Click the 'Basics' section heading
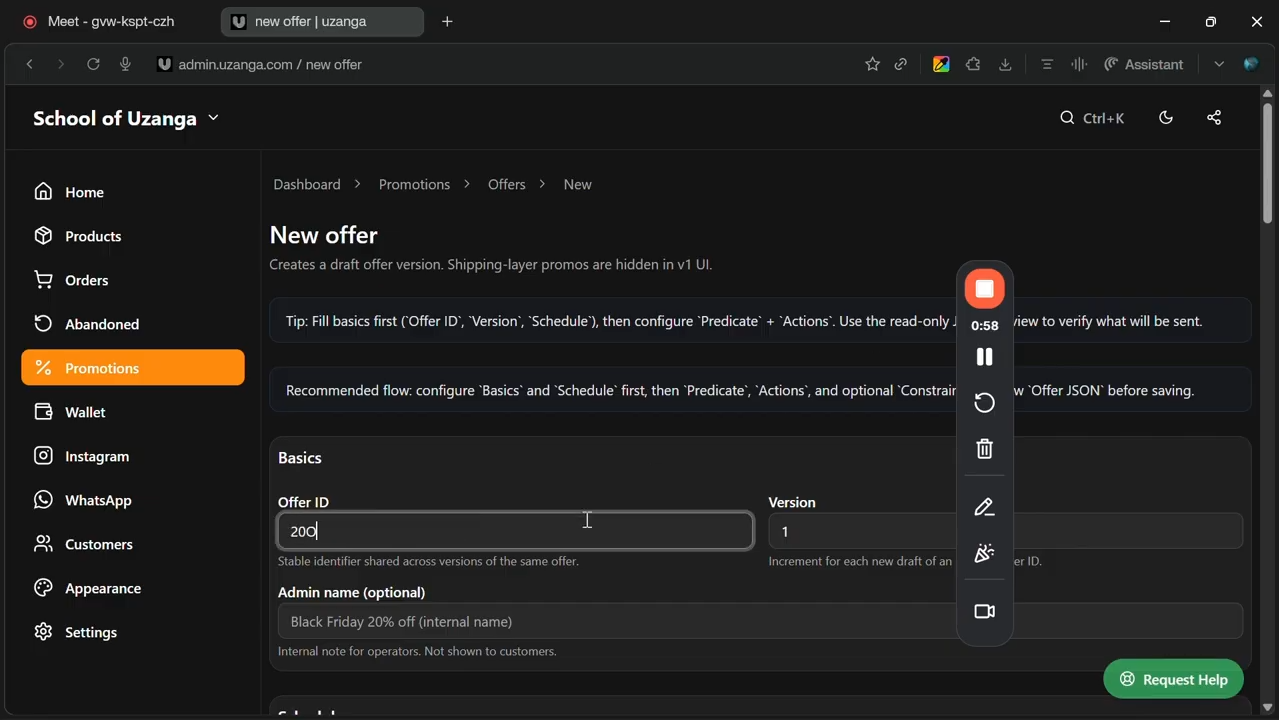 [300, 458]
